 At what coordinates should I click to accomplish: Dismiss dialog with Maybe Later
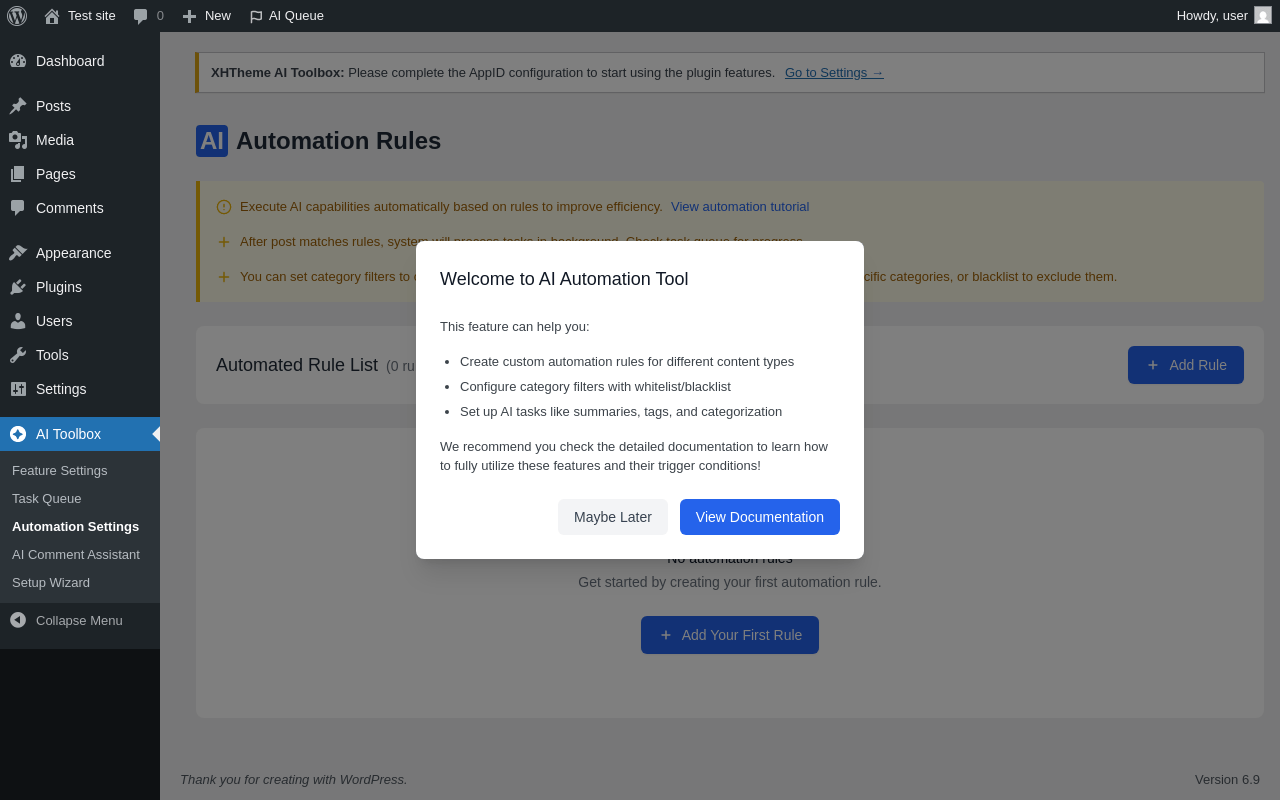coord(613,517)
